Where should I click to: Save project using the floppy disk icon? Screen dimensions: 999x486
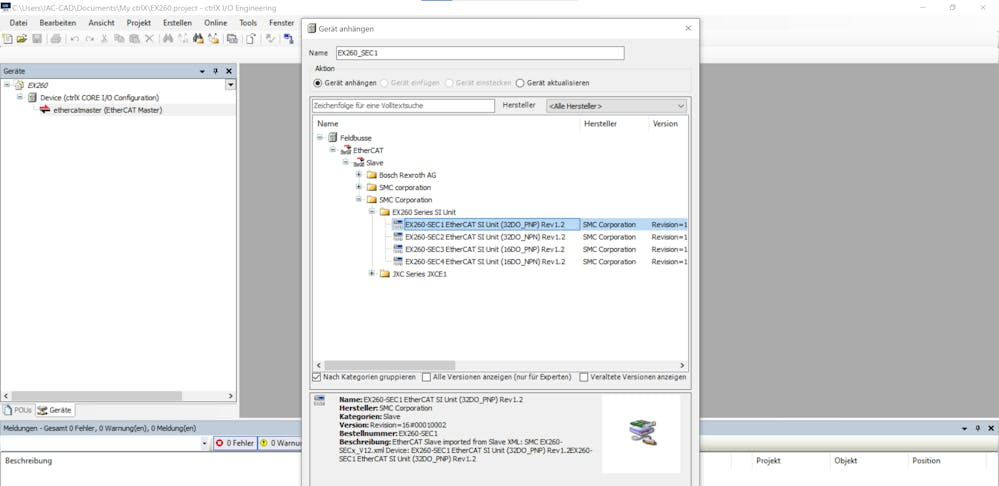(x=37, y=39)
